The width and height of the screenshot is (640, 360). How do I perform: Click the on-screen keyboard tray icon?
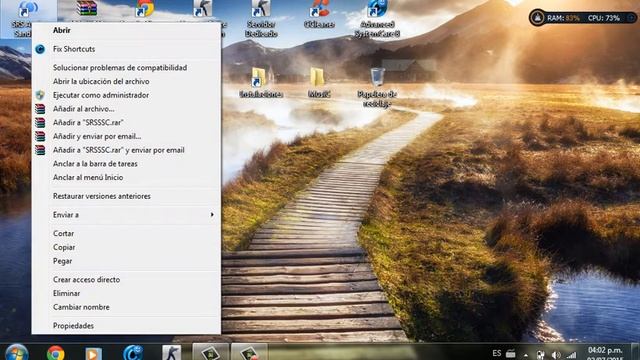[x=511, y=354]
